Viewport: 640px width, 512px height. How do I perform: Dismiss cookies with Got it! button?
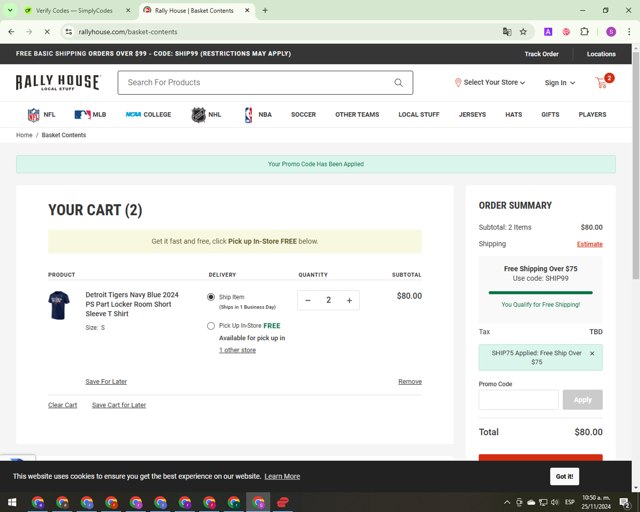coord(564,476)
